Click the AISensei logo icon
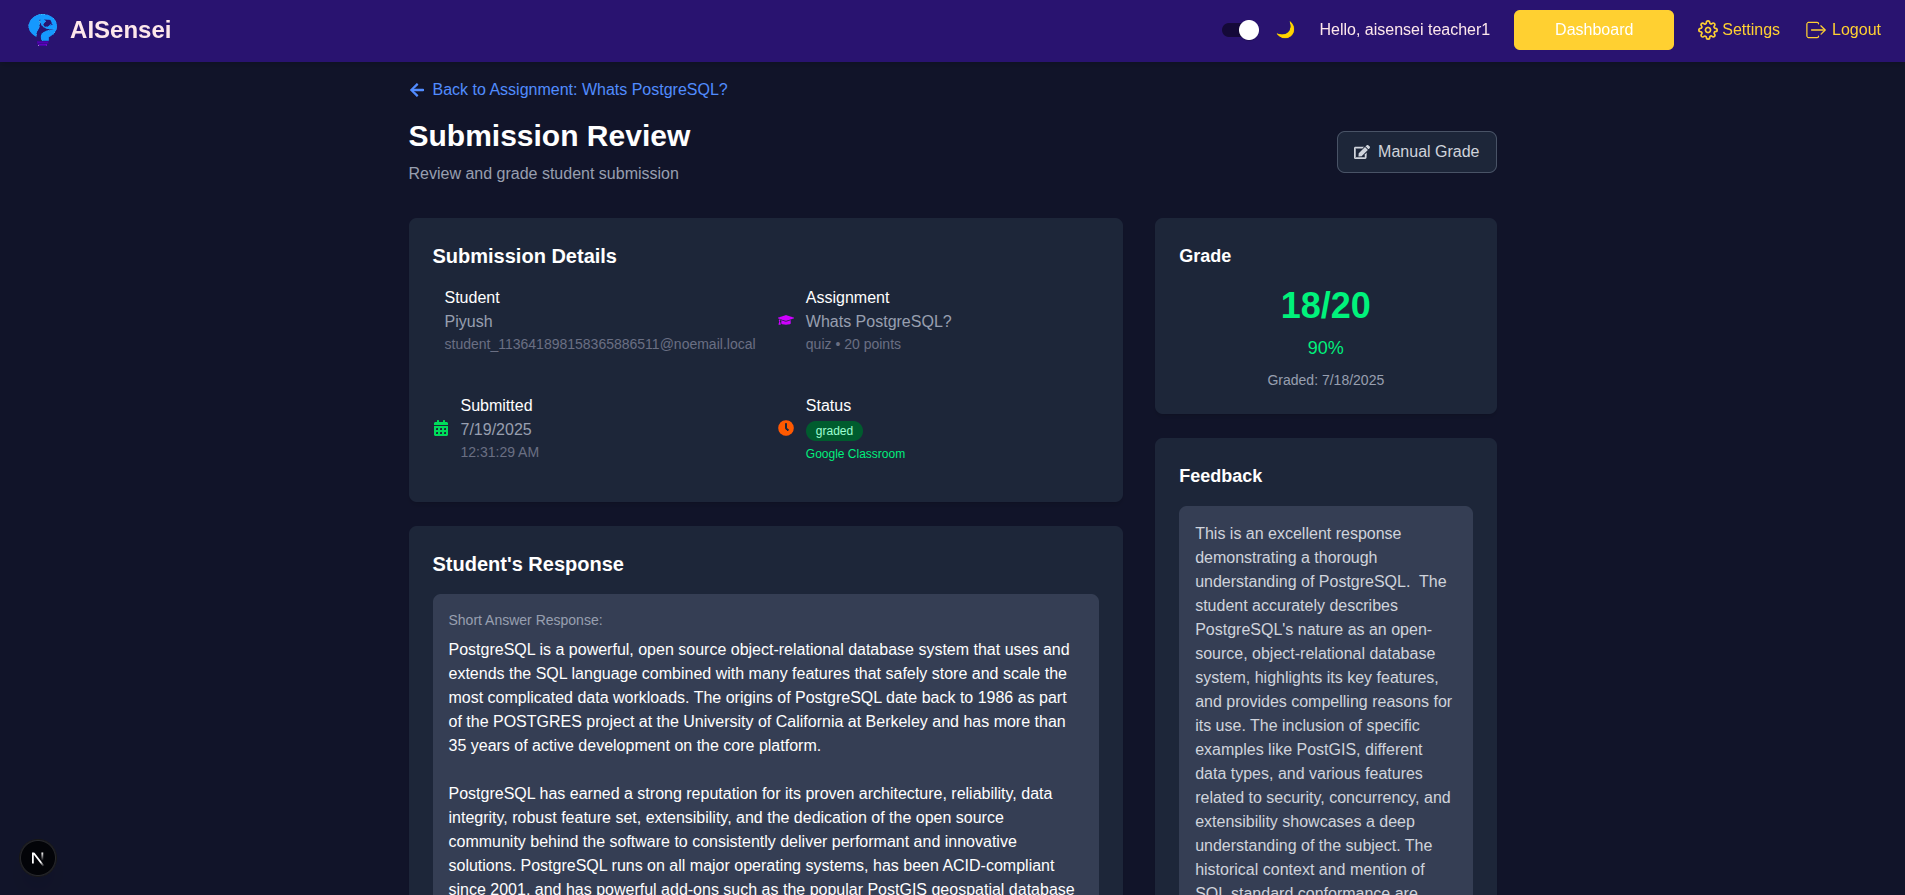This screenshot has height=895, width=1905. coord(42,29)
